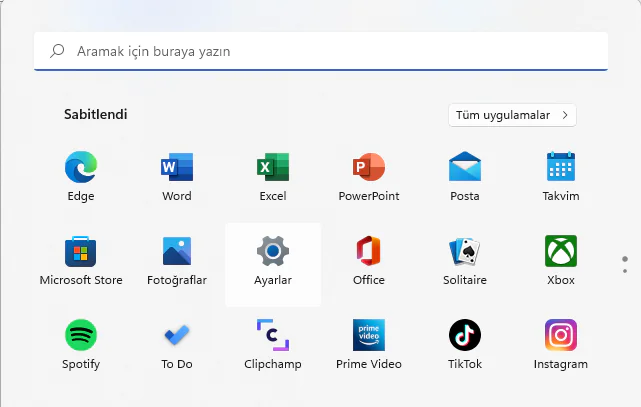Launch the Clipchamp video editor

[x=273, y=335]
